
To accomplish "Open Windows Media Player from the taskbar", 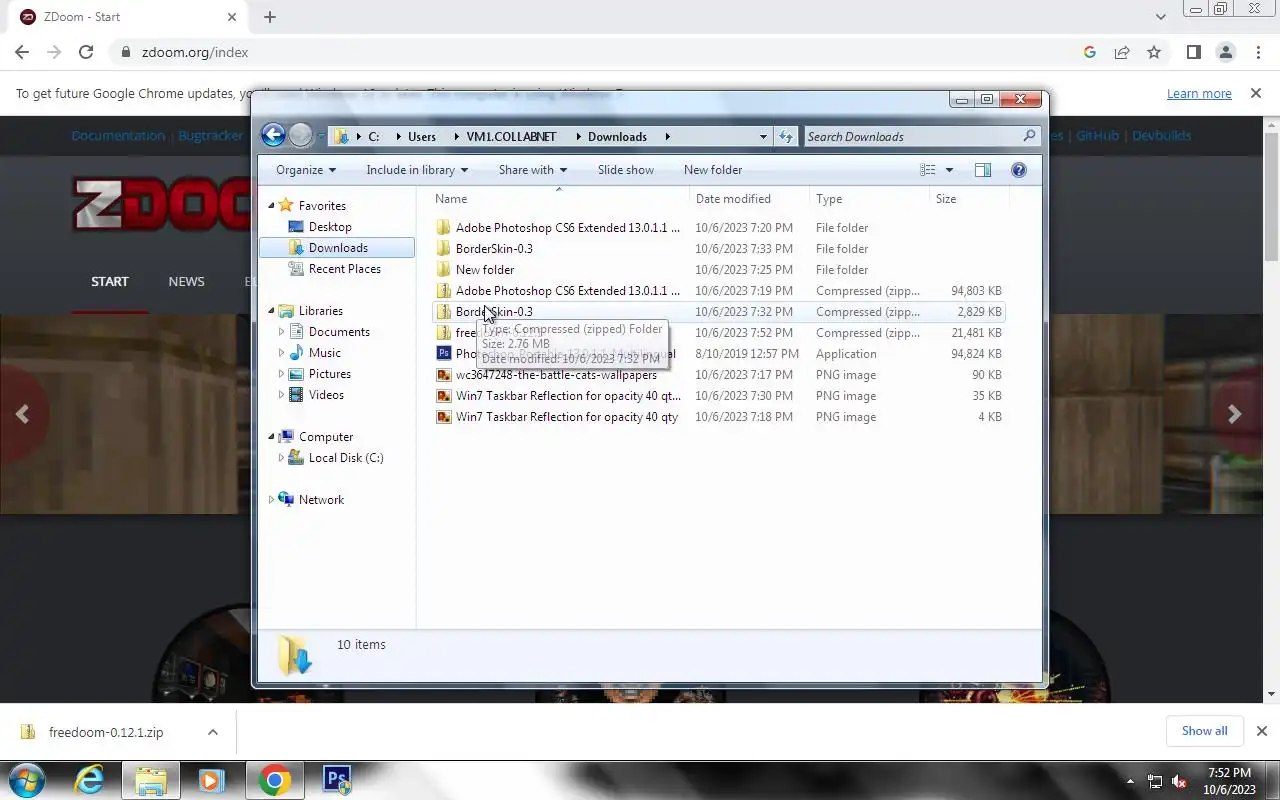I will coord(211,780).
